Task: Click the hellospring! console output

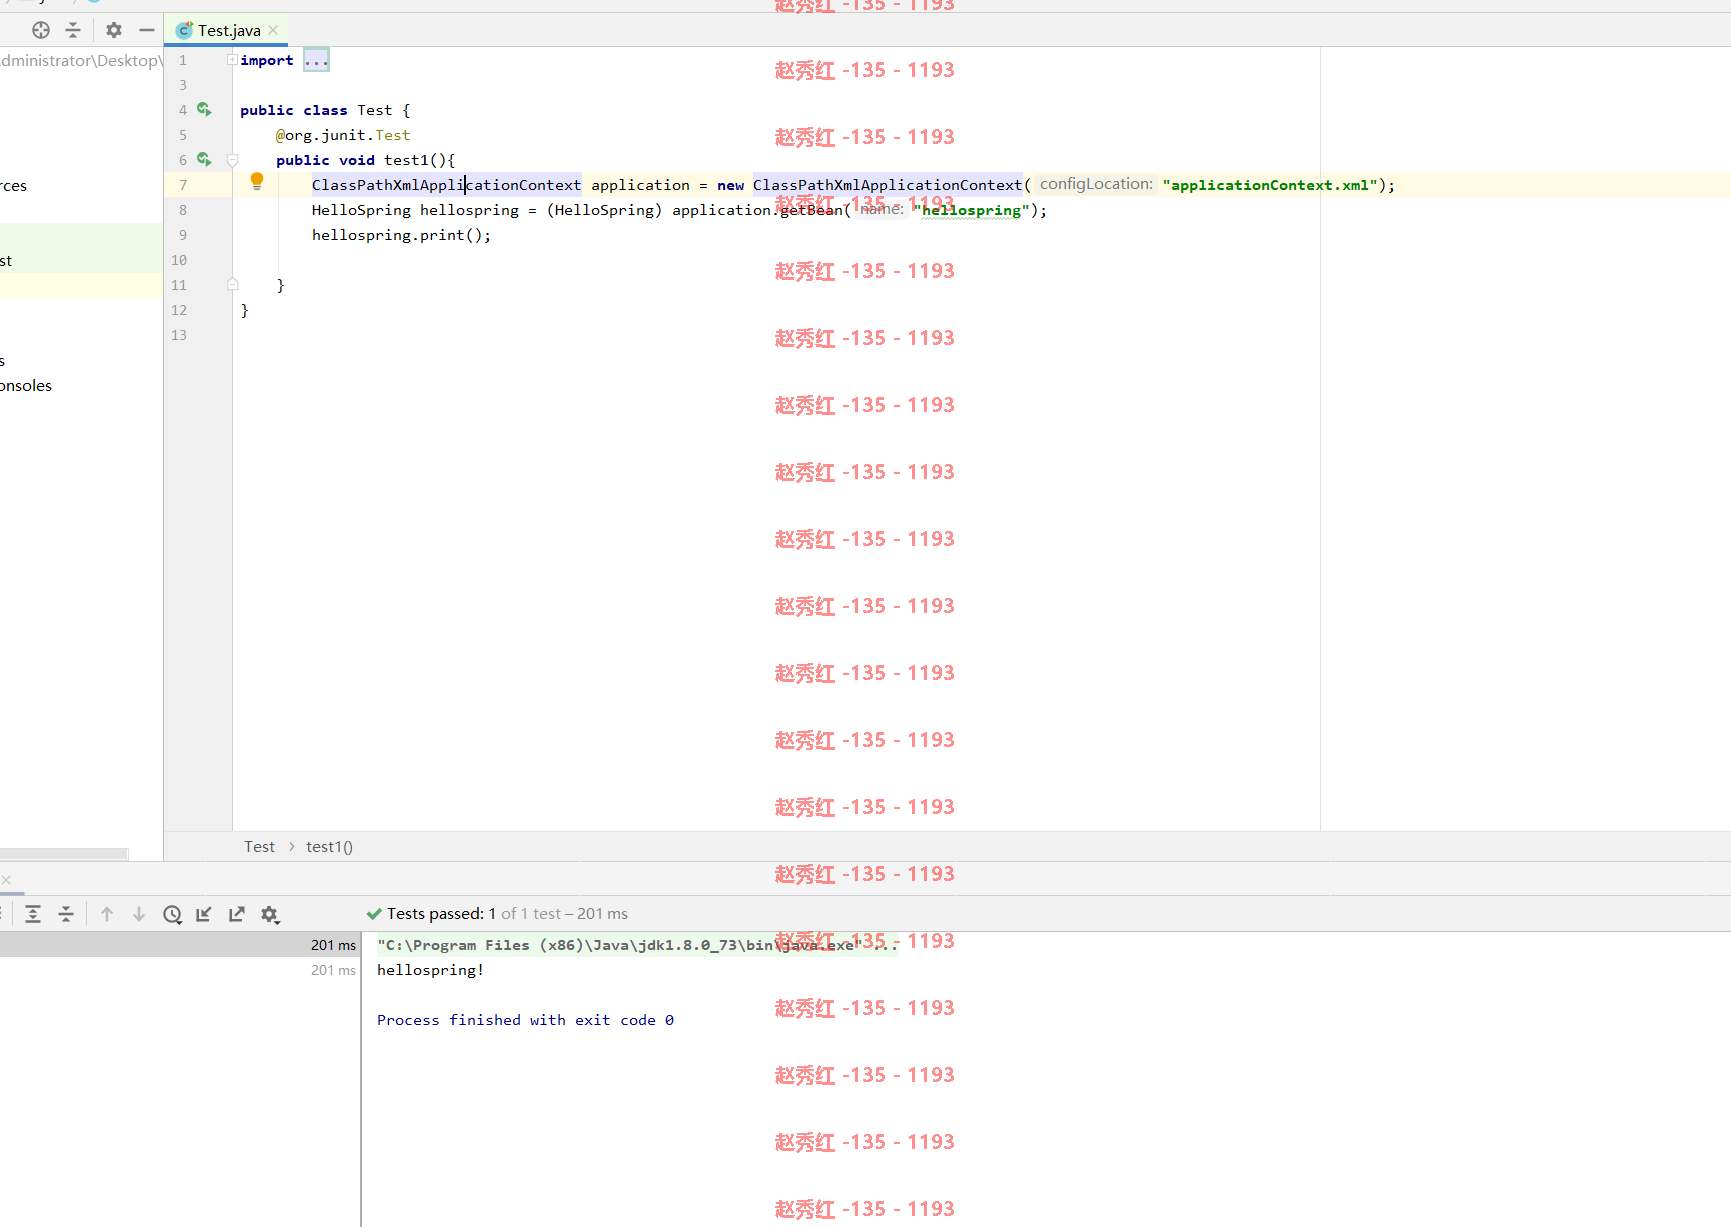Action: [x=430, y=970]
